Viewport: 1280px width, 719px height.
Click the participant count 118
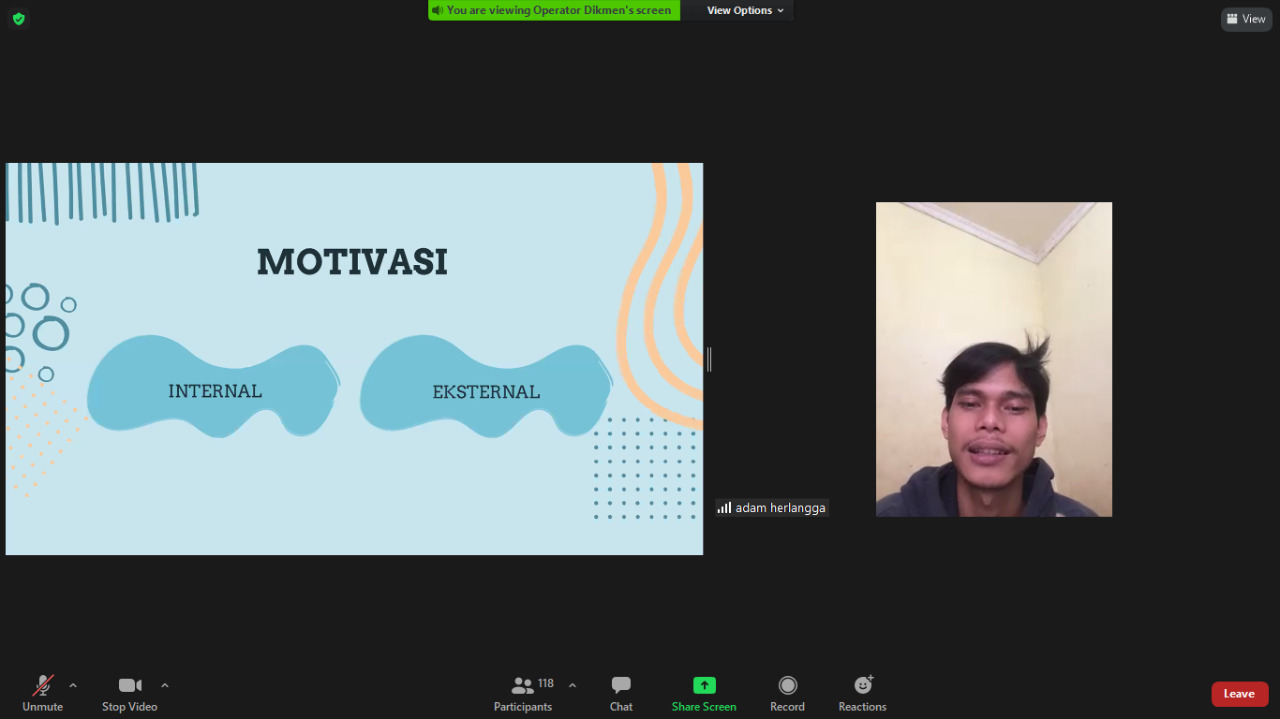tap(546, 683)
